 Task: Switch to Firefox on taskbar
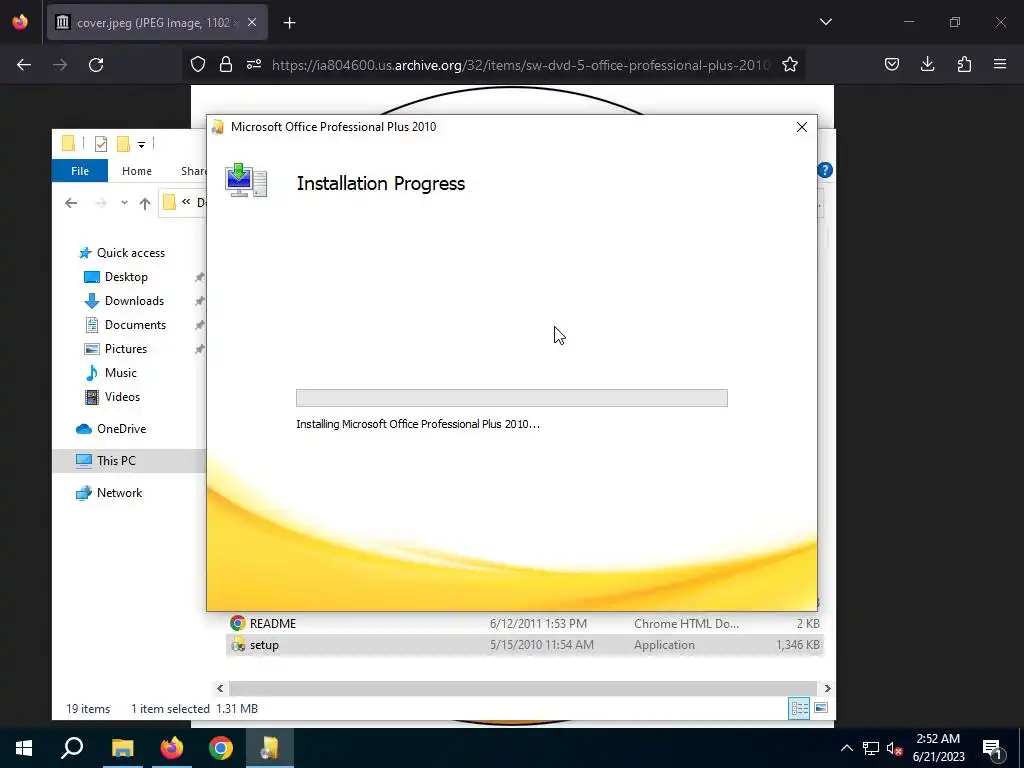tap(172, 748)
